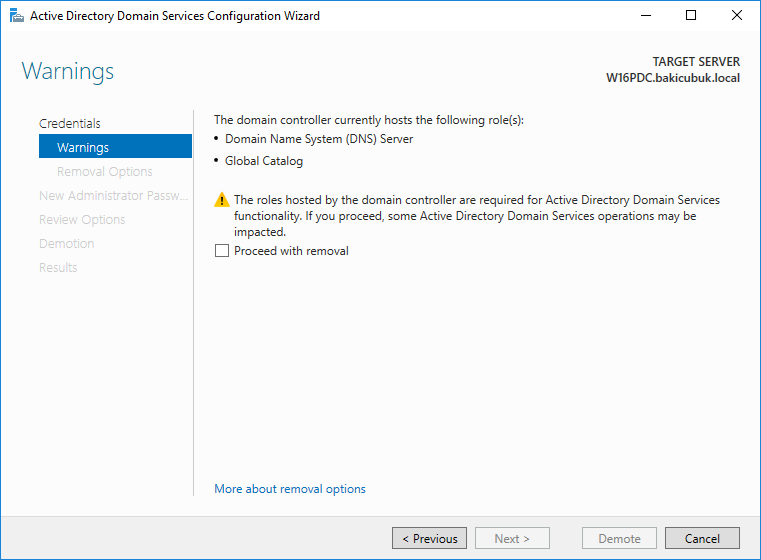Click the Proceed with removal label
The height and width of the screenshot is (560, 761).
(291, 251)
